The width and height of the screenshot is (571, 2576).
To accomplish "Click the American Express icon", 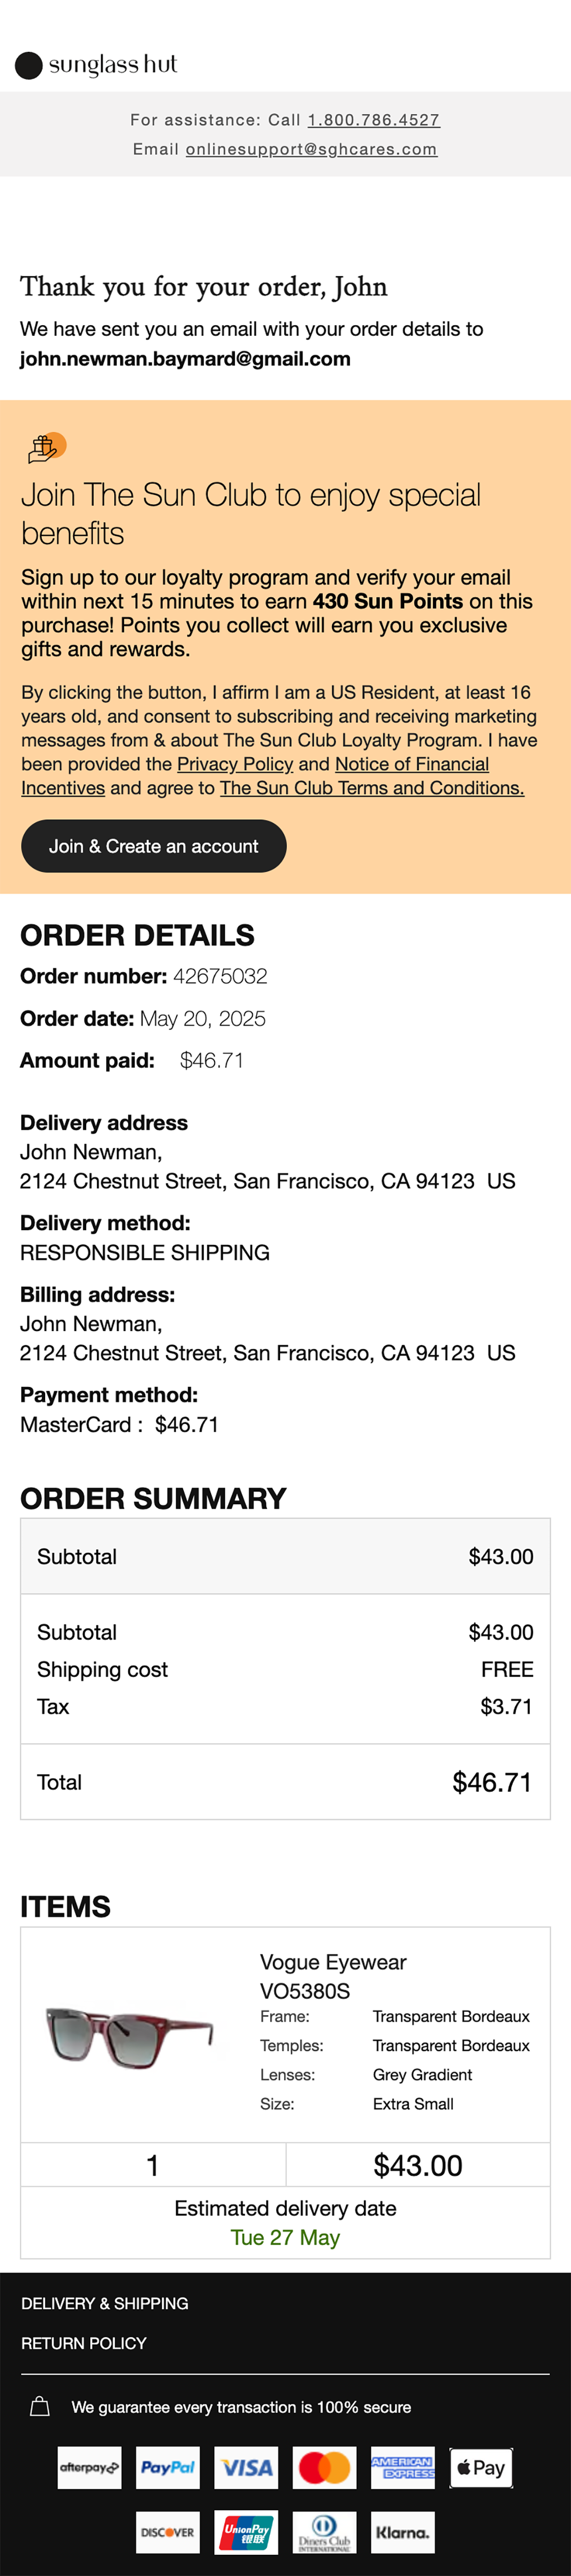I will pos(403,2468).
